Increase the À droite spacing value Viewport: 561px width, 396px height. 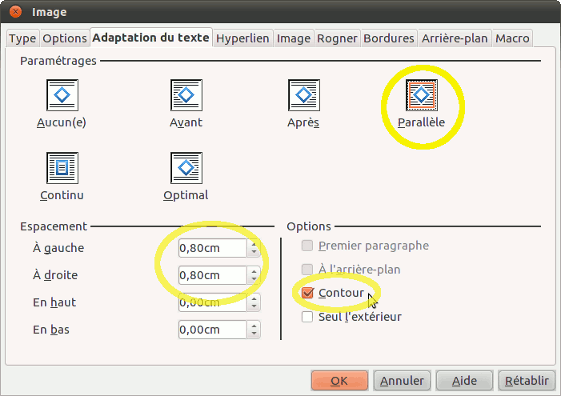(254, 271)
